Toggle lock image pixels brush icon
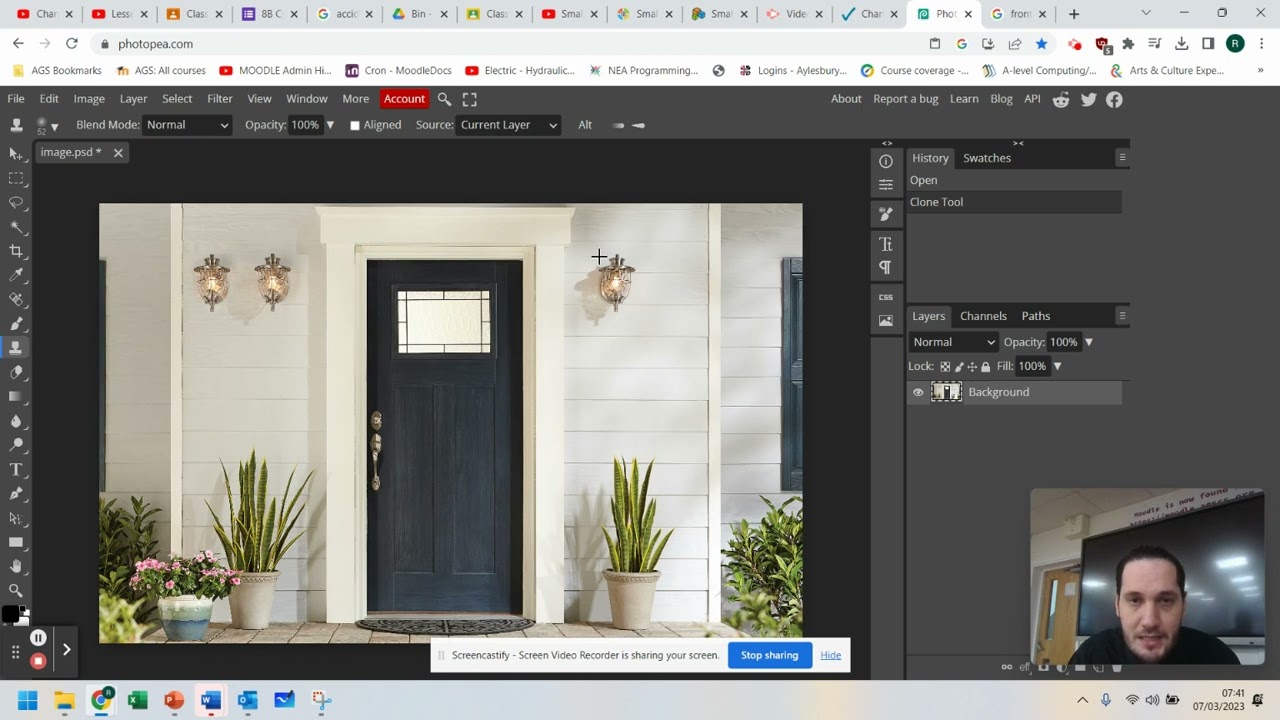The width and height of the screenshot is (1280, 720). click(x=959, y=366)
